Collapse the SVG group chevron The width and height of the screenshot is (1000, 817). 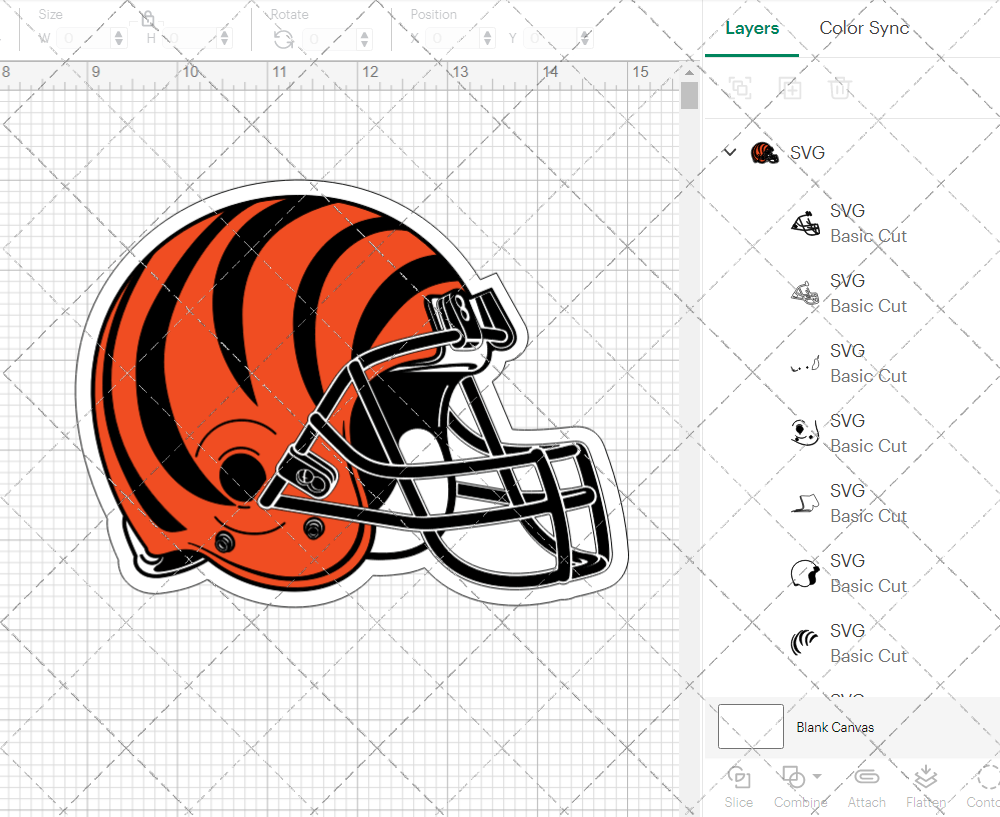coord(730,152)
